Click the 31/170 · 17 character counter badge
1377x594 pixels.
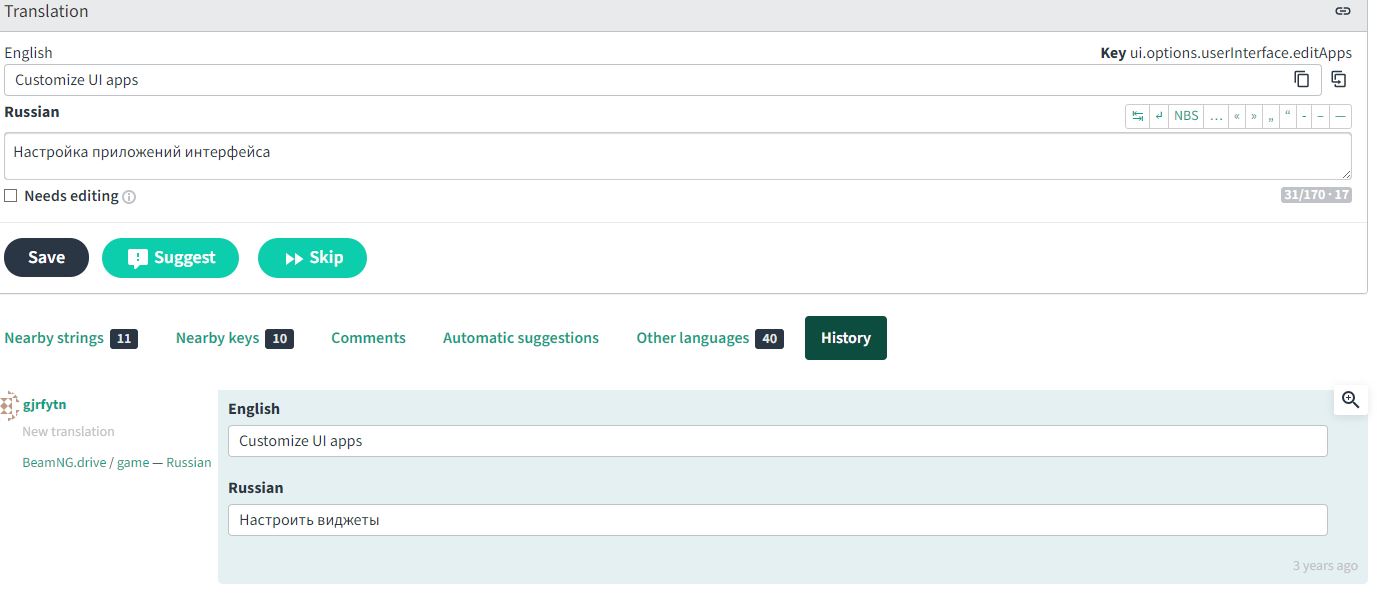[x=1316, y=195]
